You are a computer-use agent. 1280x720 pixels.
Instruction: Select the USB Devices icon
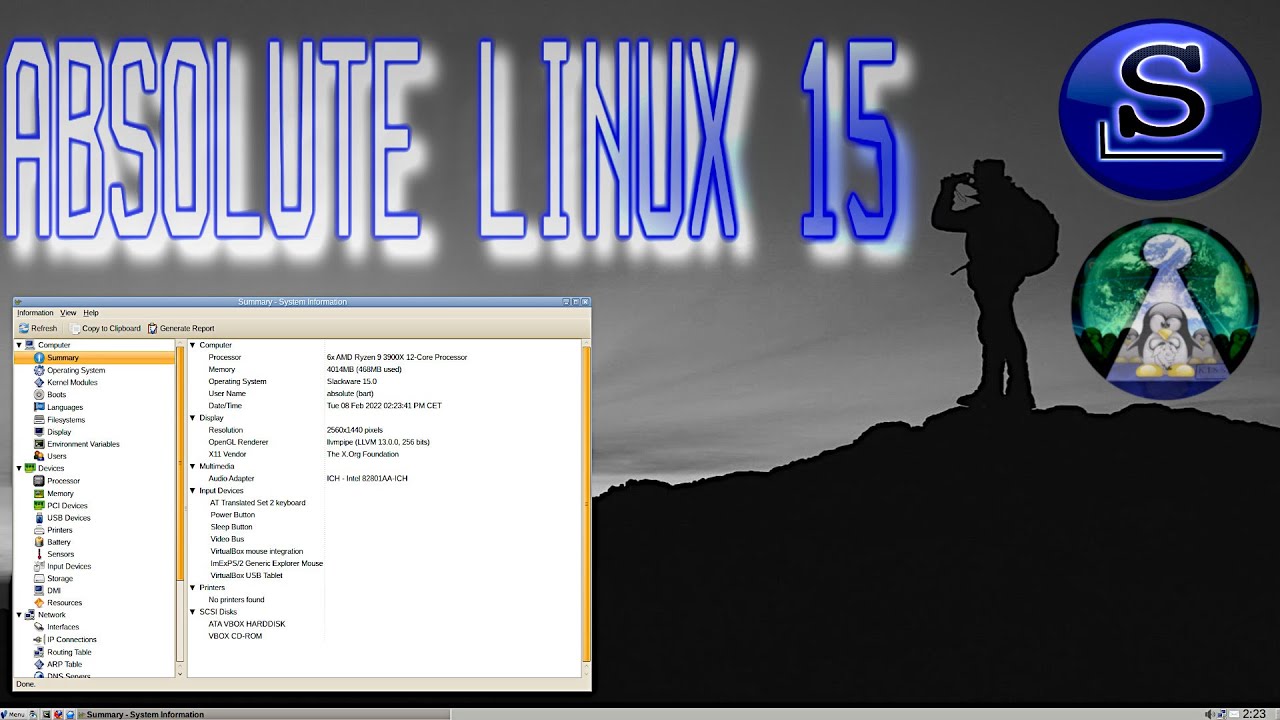point(39,518)
